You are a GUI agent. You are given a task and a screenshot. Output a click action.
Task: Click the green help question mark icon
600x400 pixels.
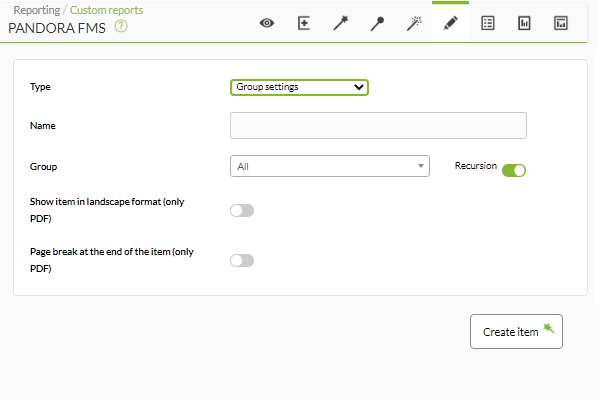point(121,26)
